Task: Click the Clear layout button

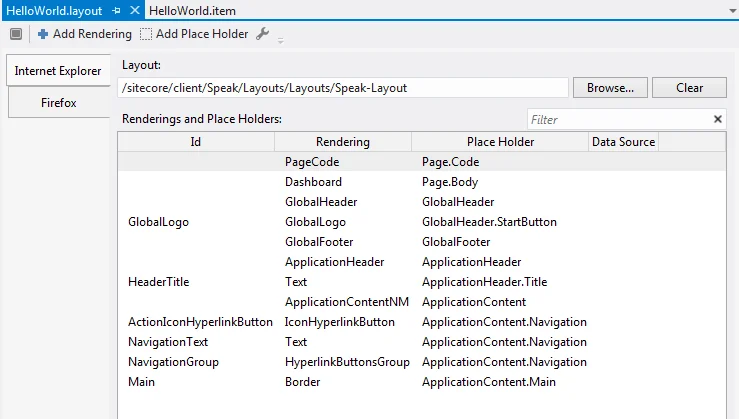Action: pyautogui.click(x=689, y=88)
